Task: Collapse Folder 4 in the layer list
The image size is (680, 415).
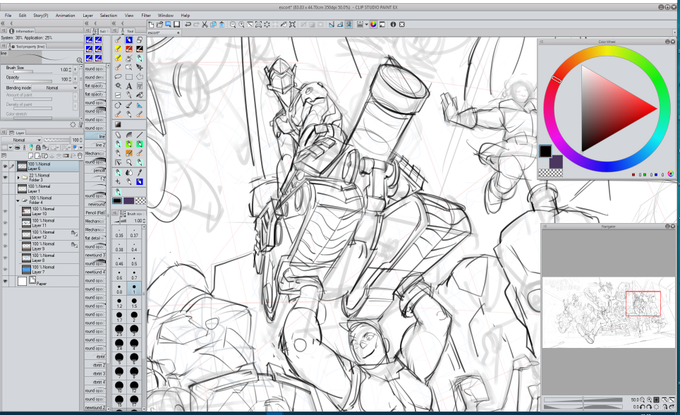Action: point(18,200)
